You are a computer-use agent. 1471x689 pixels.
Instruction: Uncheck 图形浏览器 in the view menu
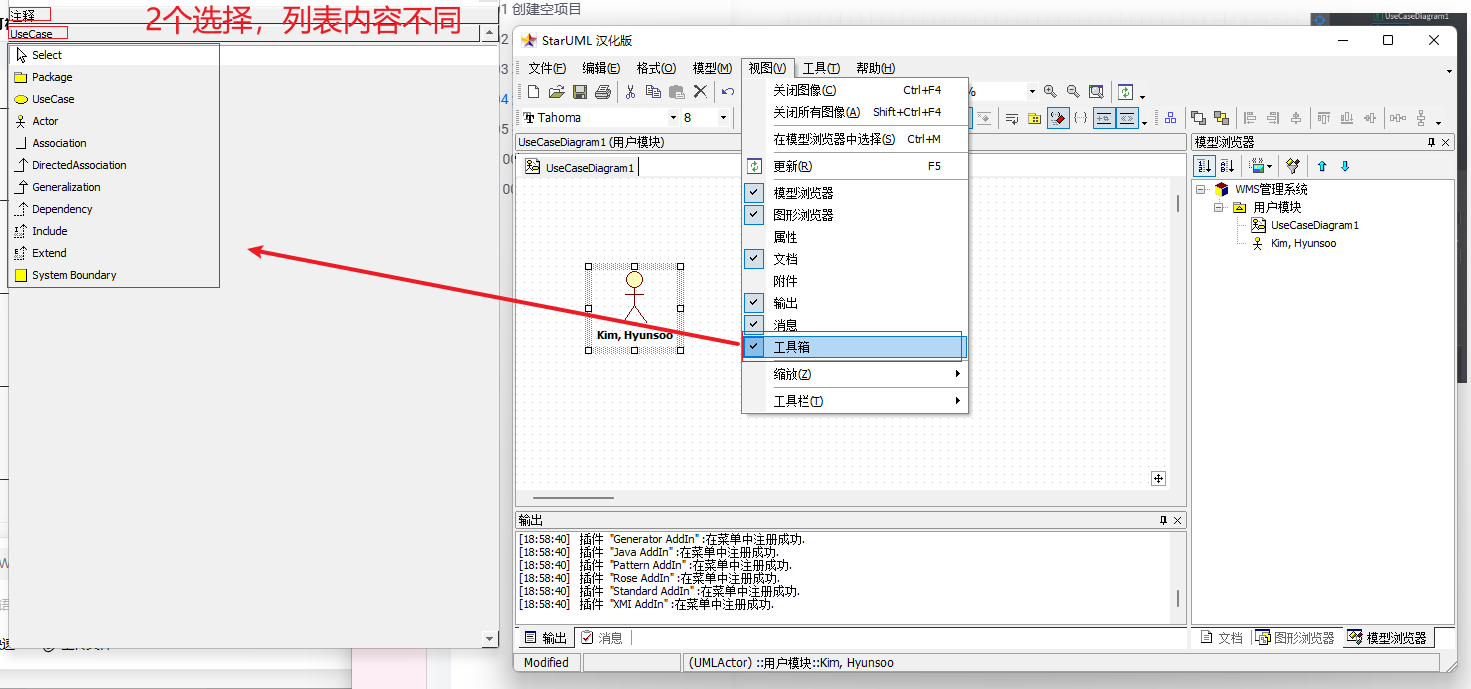click(x=854, y=215)
